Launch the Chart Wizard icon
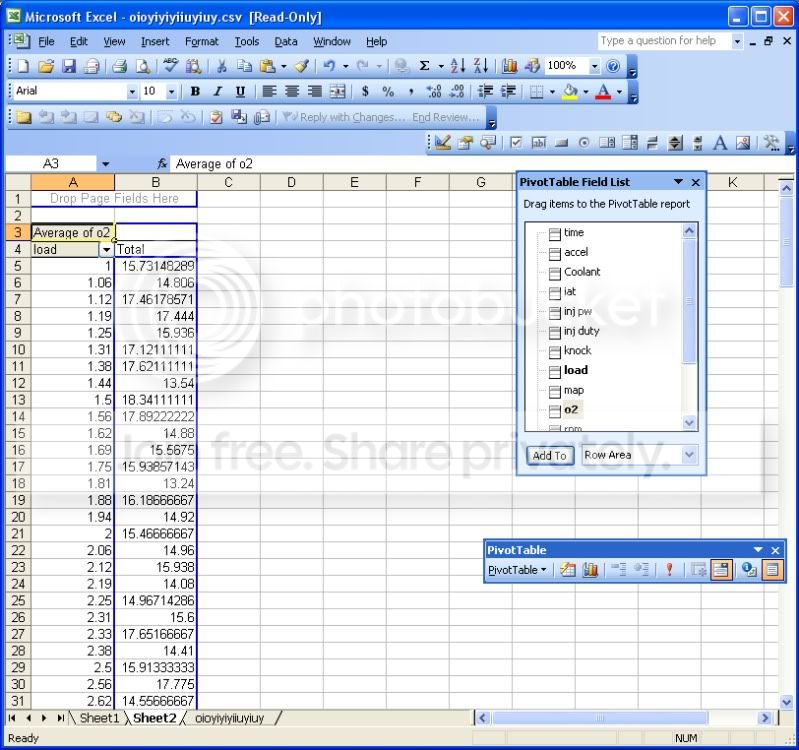Image resolution: width=799 pixels, height=750 pixels. [509, 66]
